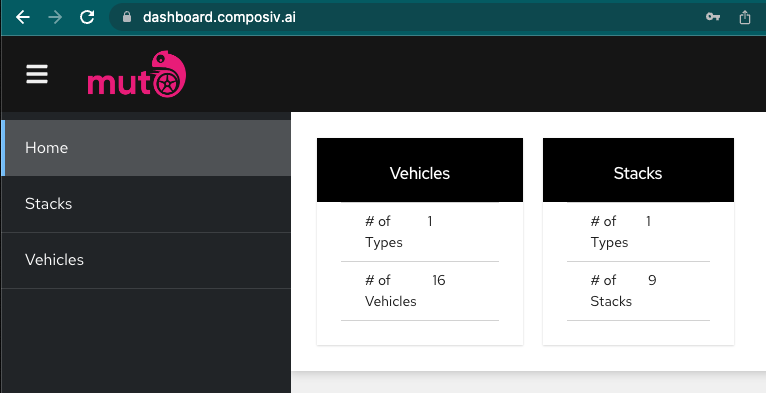Click the vehicle count value 16

439,280
